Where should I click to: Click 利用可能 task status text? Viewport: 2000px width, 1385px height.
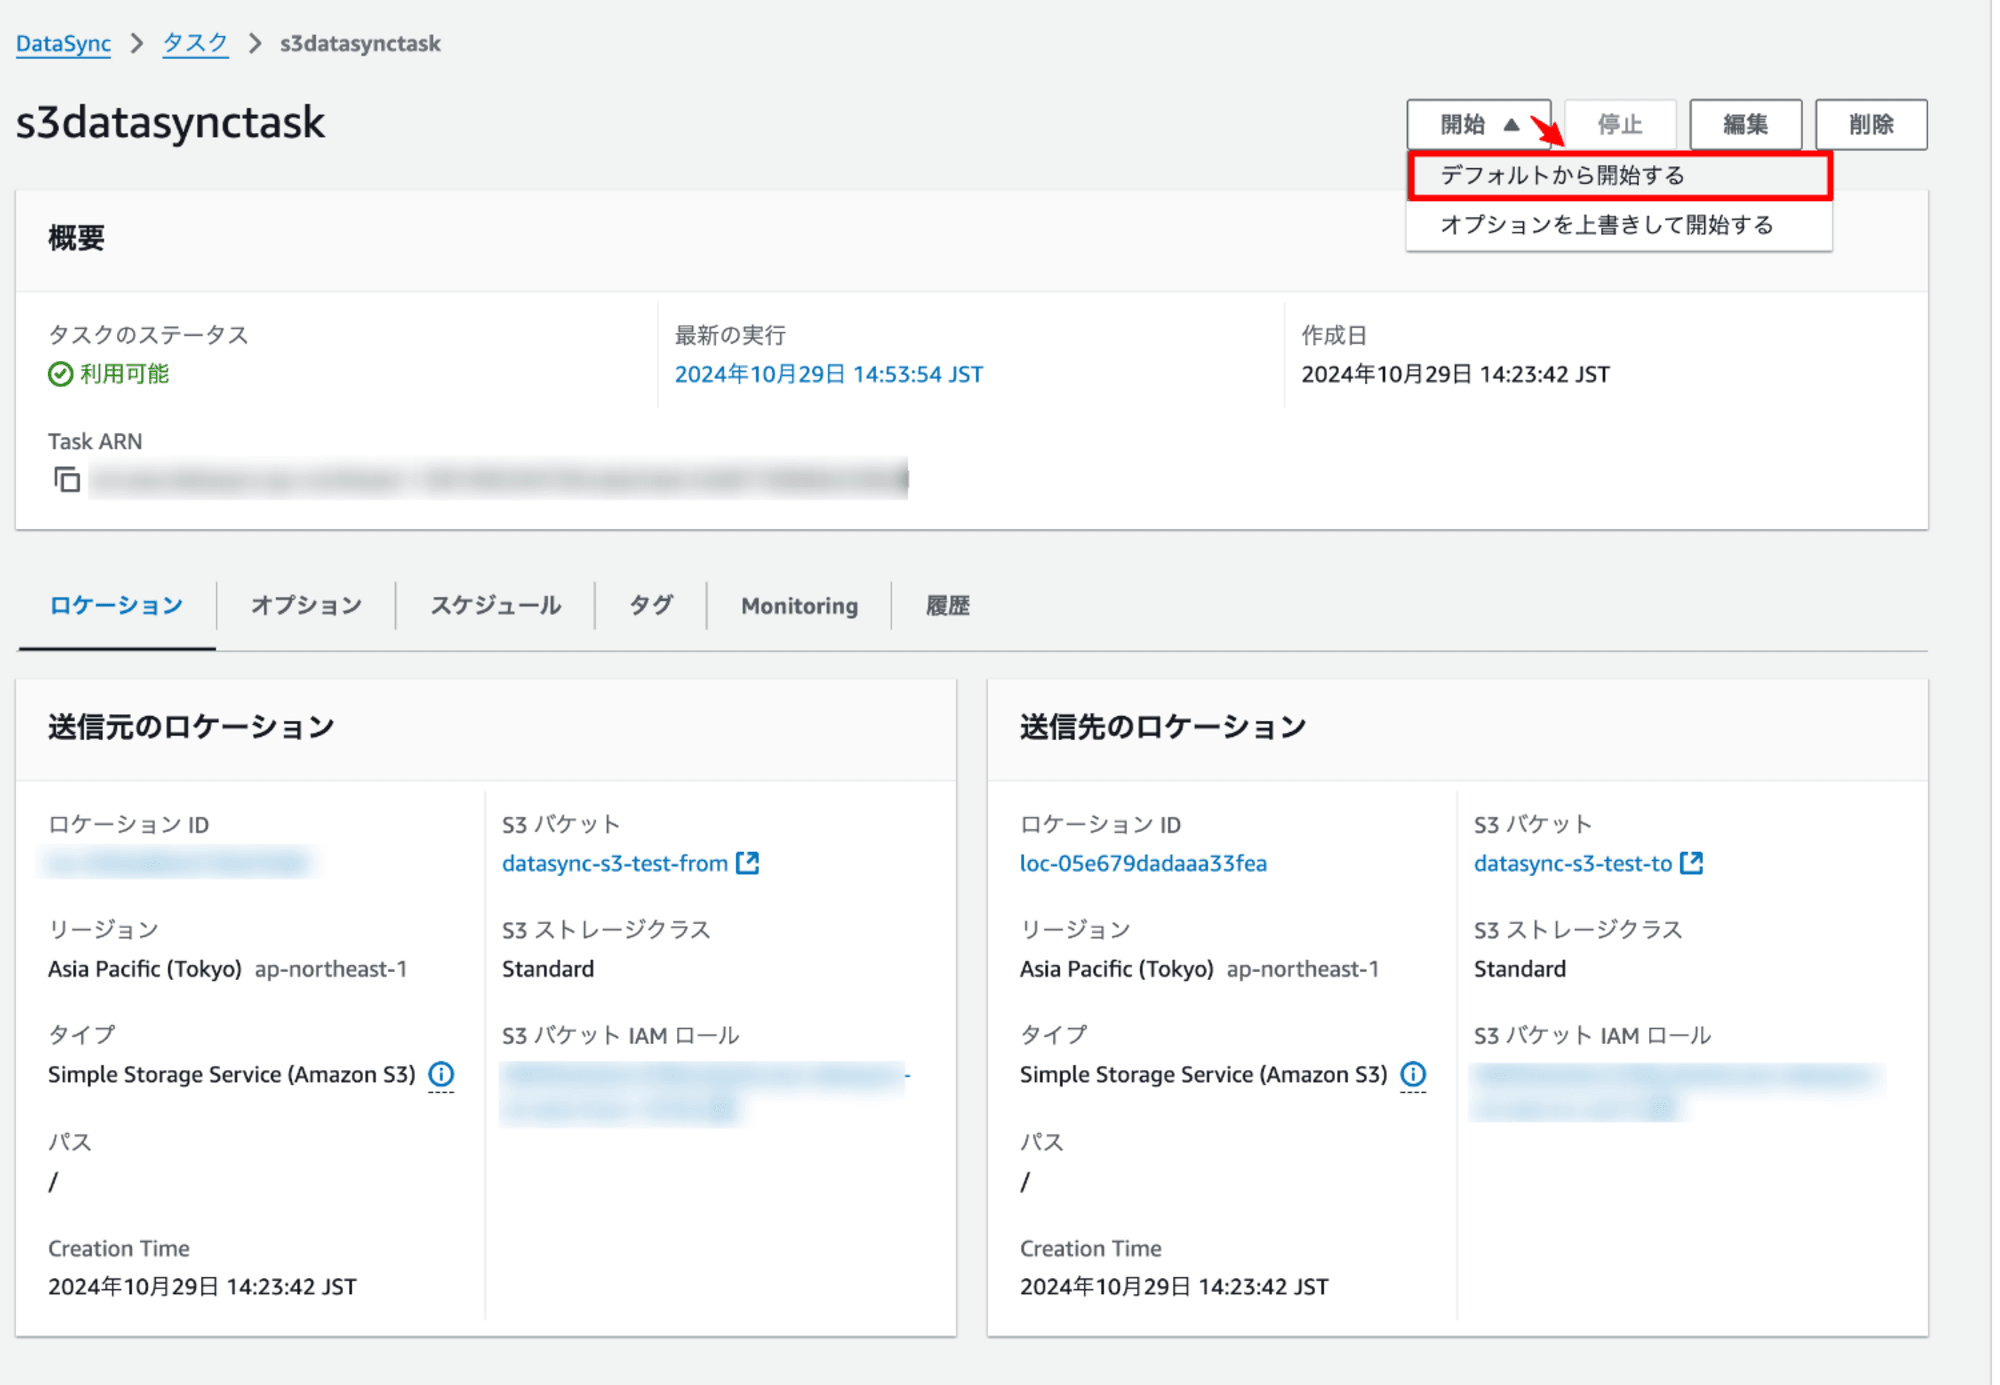[x=124, y=374]
